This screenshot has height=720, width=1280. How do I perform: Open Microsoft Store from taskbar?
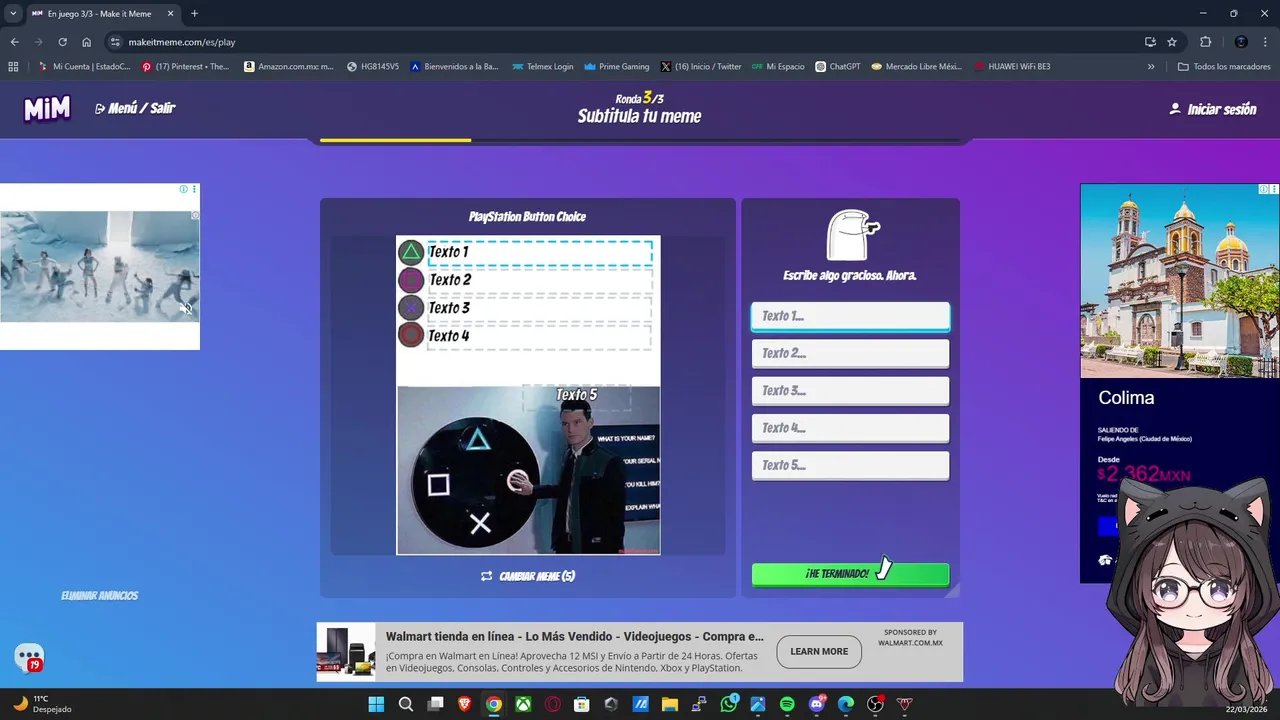(x=582, y=704)
